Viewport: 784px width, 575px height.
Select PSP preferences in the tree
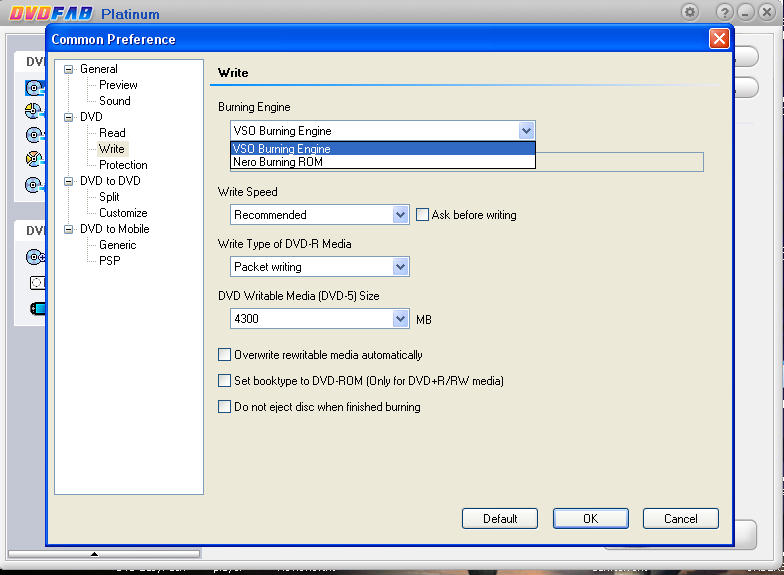click(x=110, y=261)
